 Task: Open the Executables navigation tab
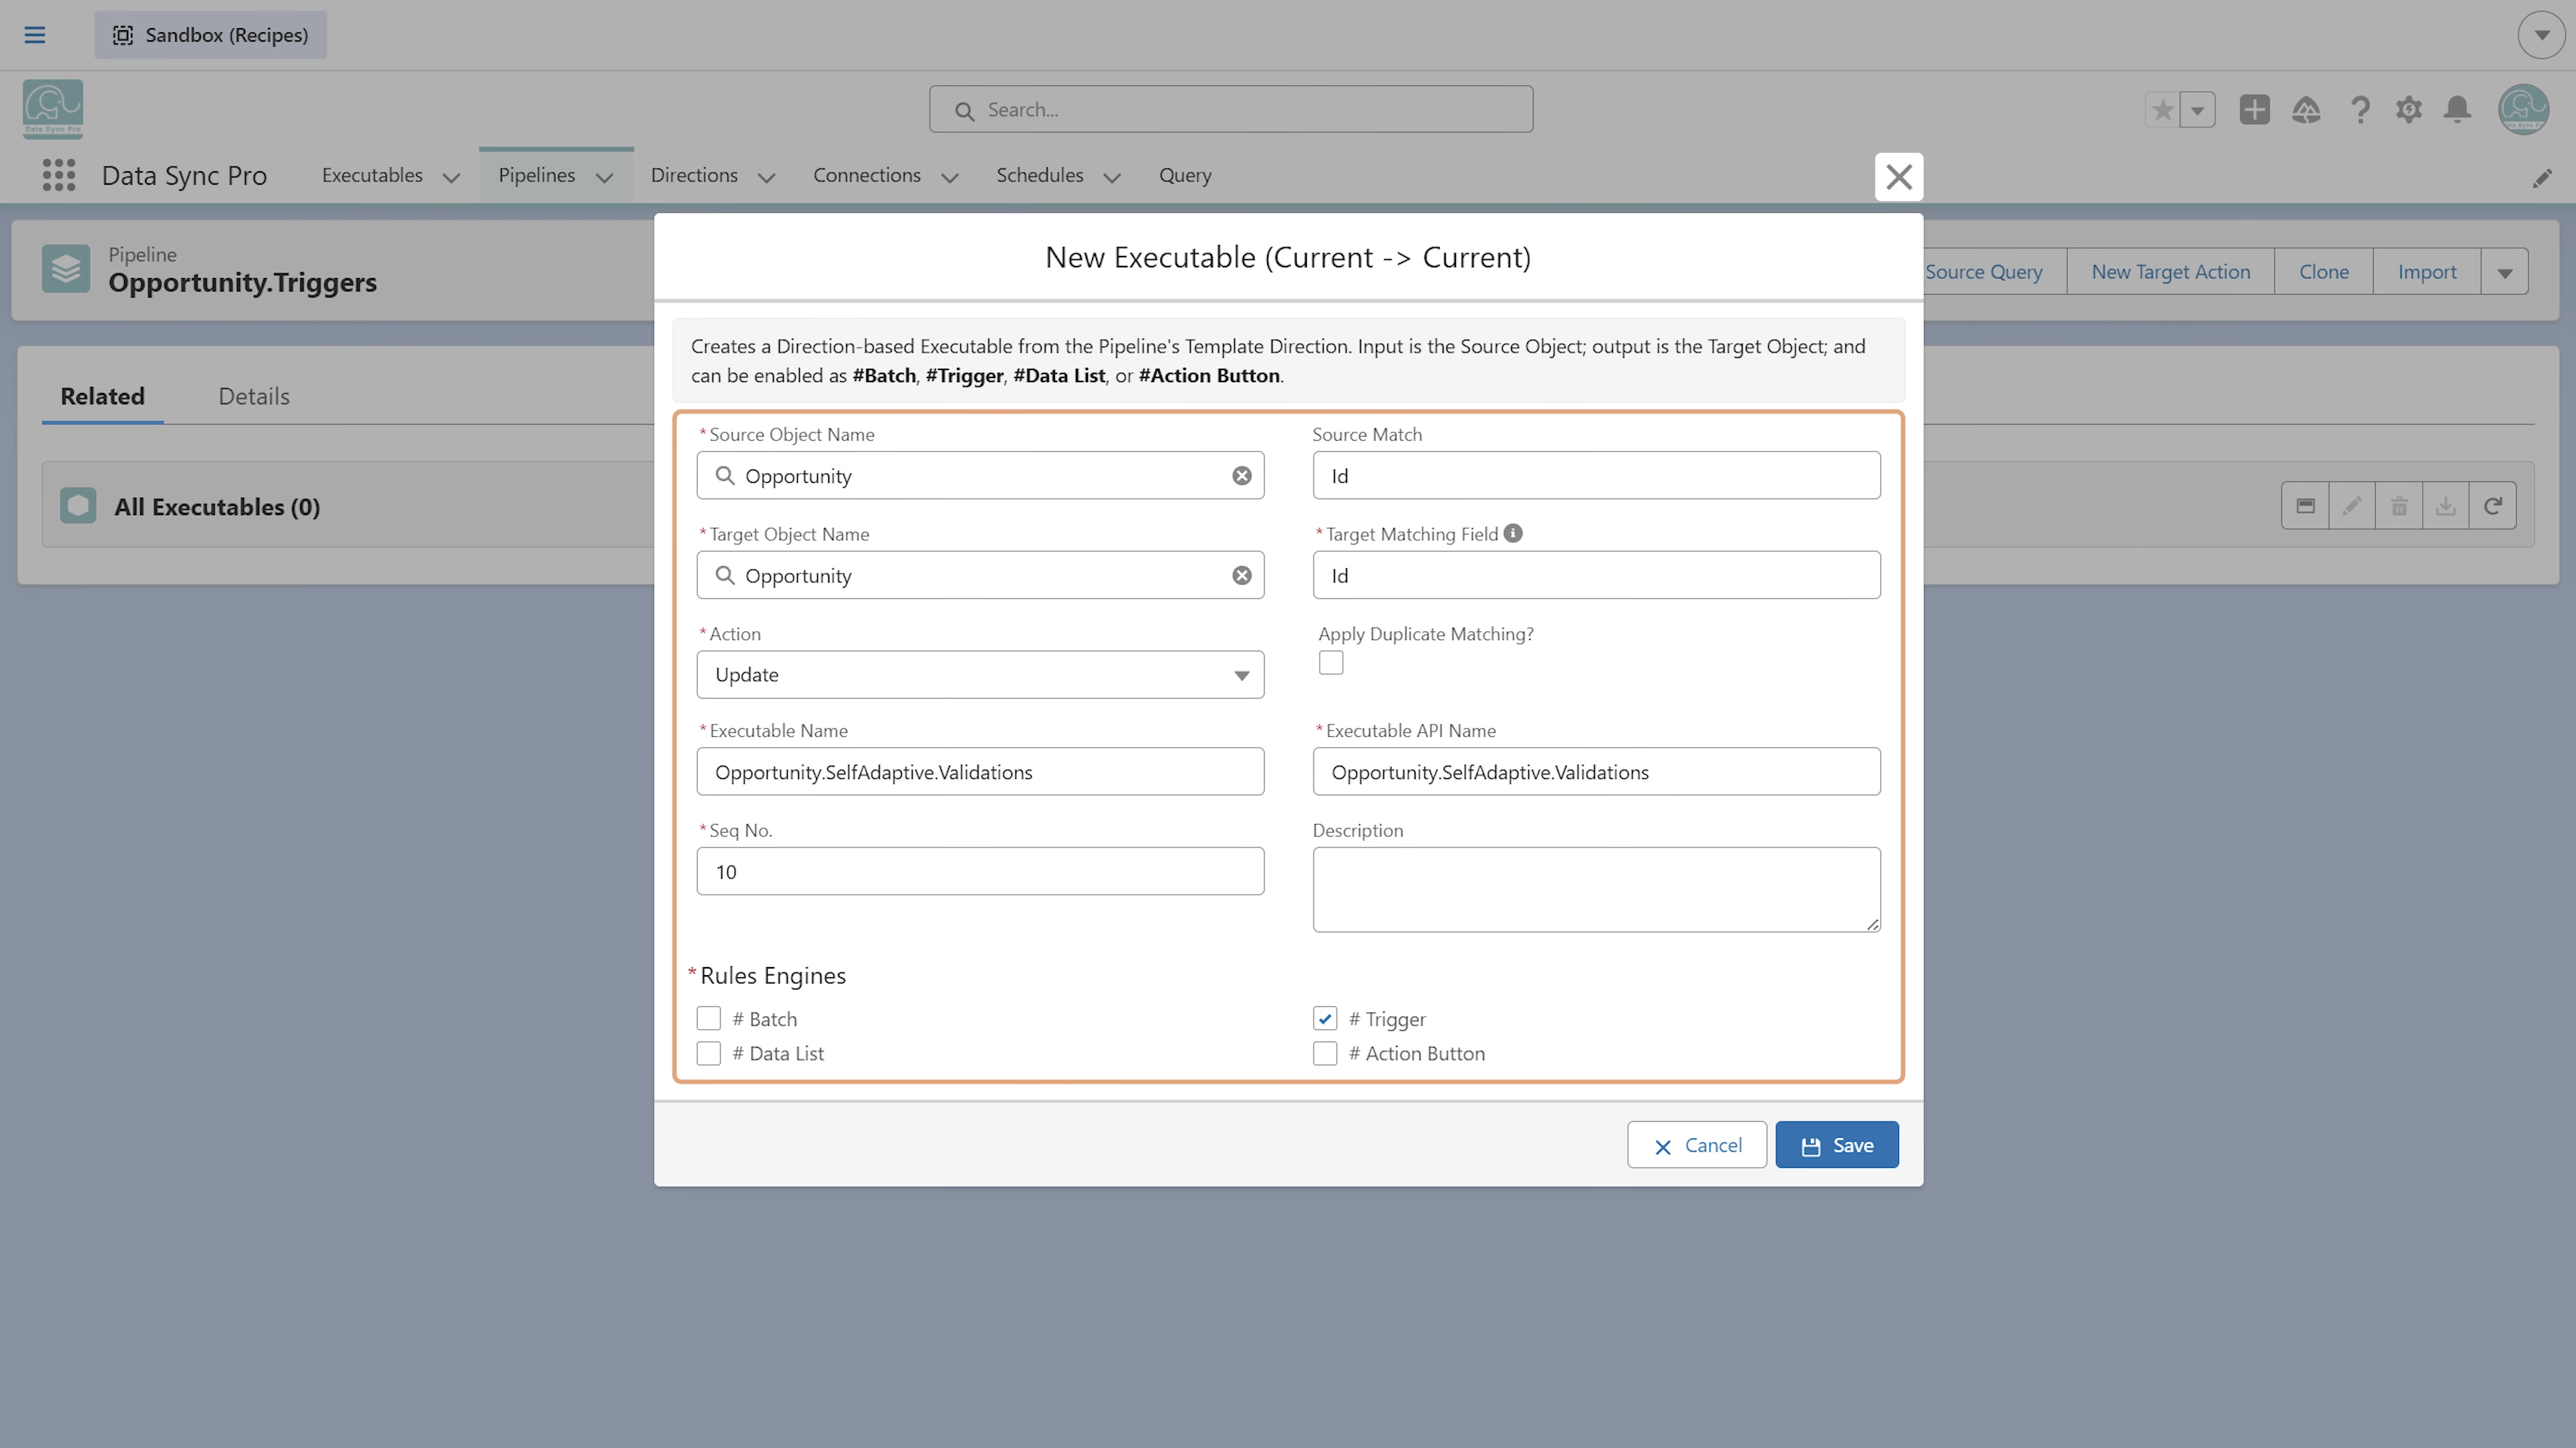[x=372, y=175]
